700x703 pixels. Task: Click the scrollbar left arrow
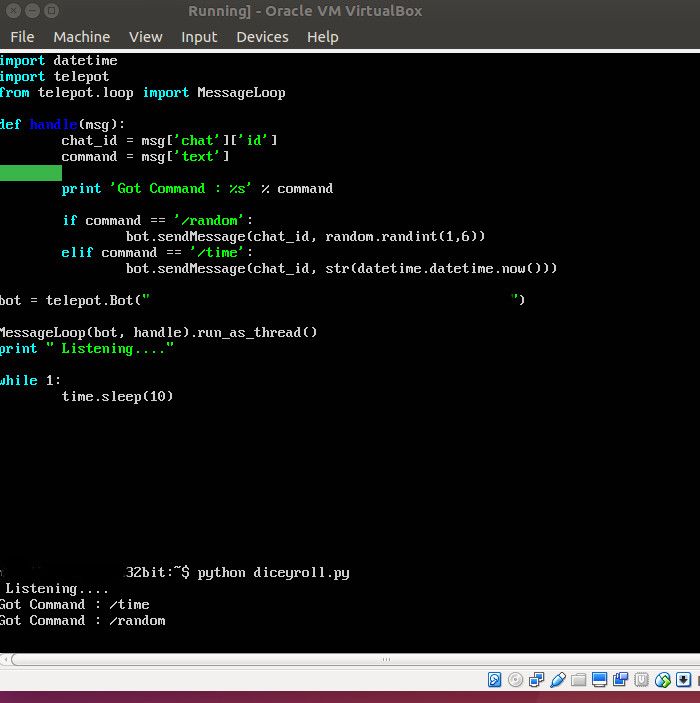[x=5, y=660]
